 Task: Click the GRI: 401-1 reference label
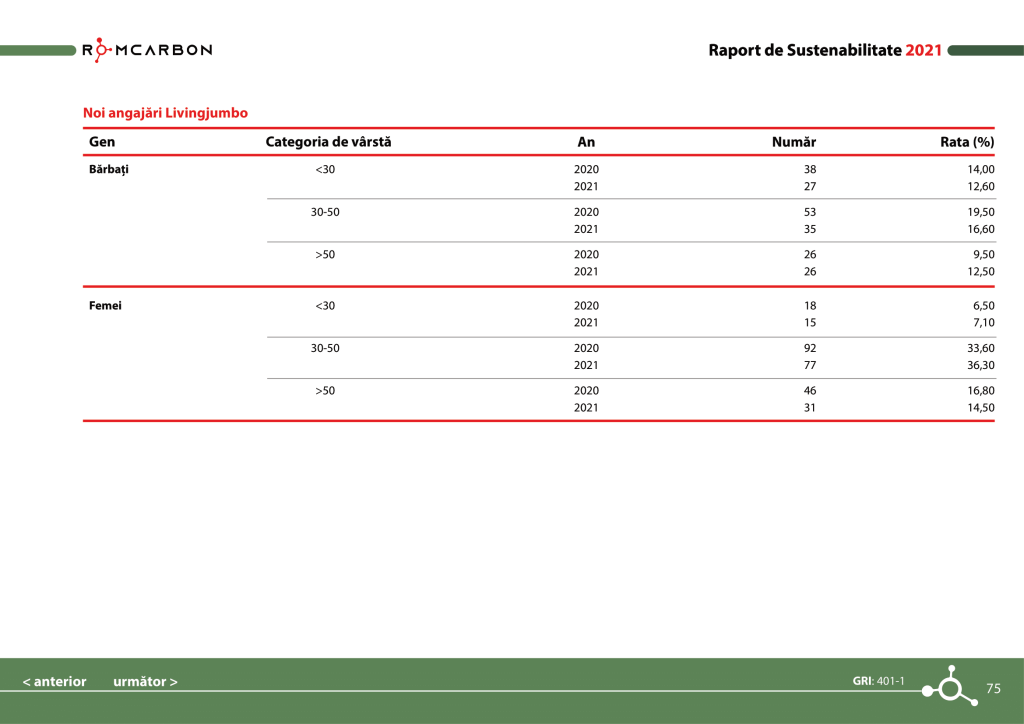pyautogui.click(x=878, y=681)
